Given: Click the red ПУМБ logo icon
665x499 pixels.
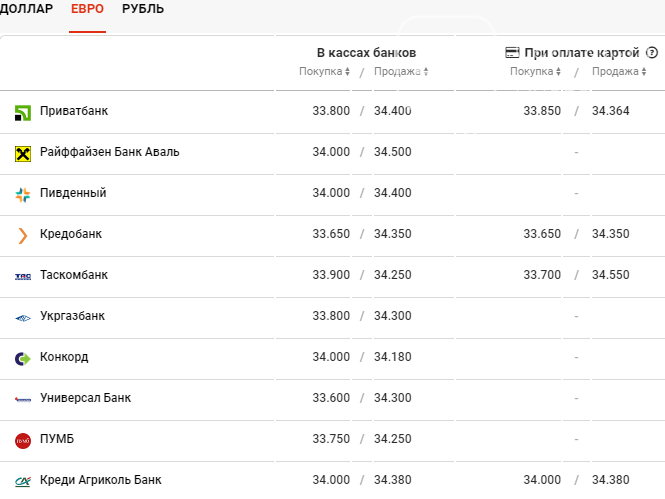Looking at the screenshot, I should click(x=23, y=441).
